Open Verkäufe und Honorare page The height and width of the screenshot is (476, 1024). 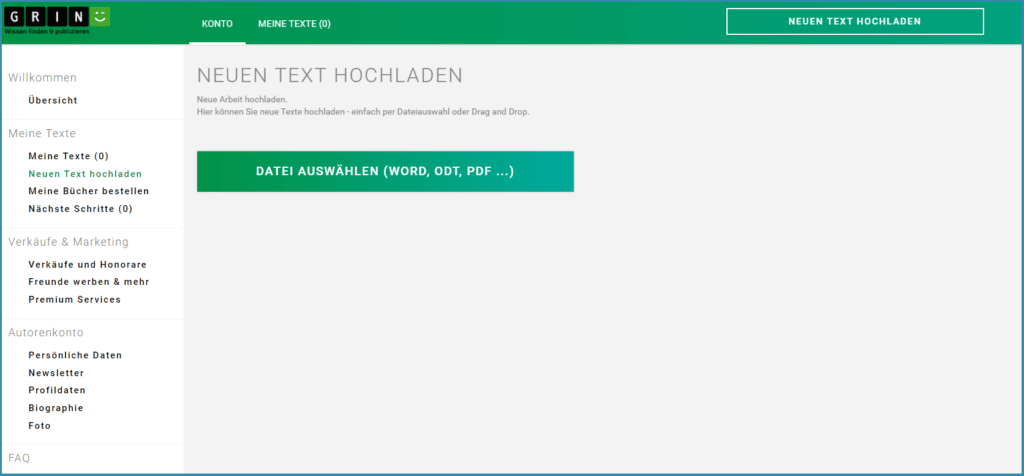pos(87,265)
